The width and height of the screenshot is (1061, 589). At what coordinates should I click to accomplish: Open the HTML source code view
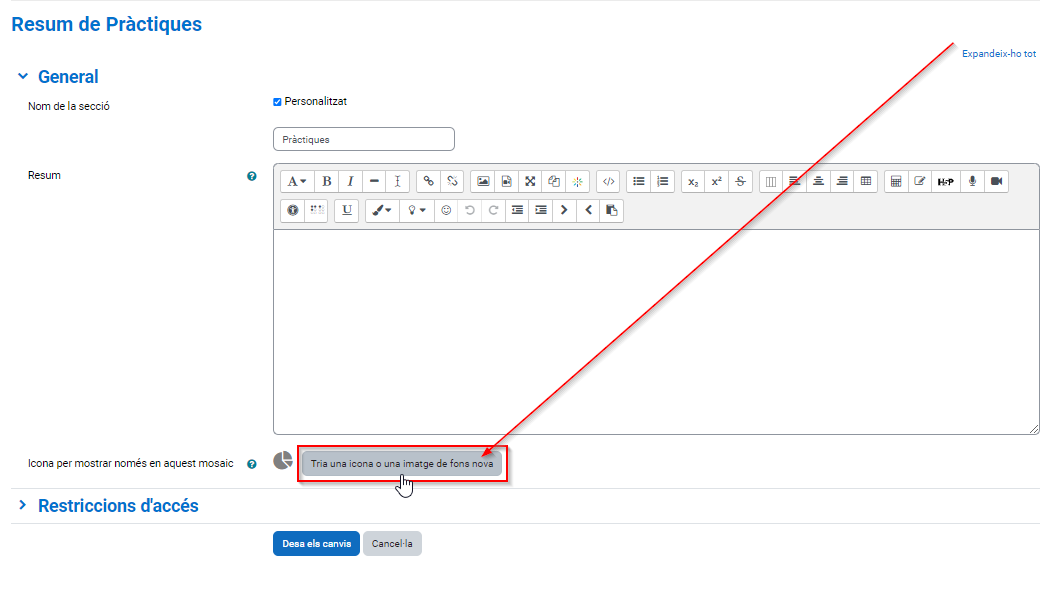tap(608, 181)
